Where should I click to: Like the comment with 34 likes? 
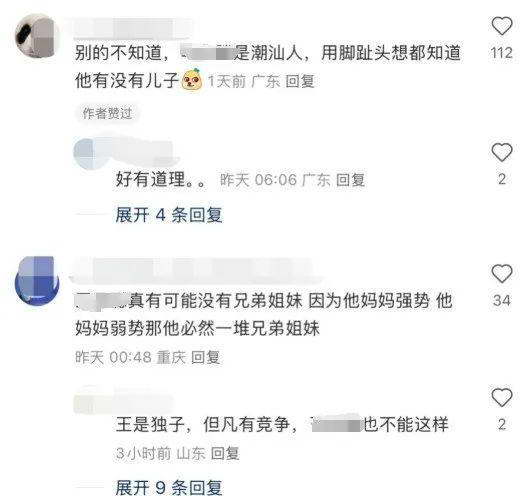[x=502, y=273]
